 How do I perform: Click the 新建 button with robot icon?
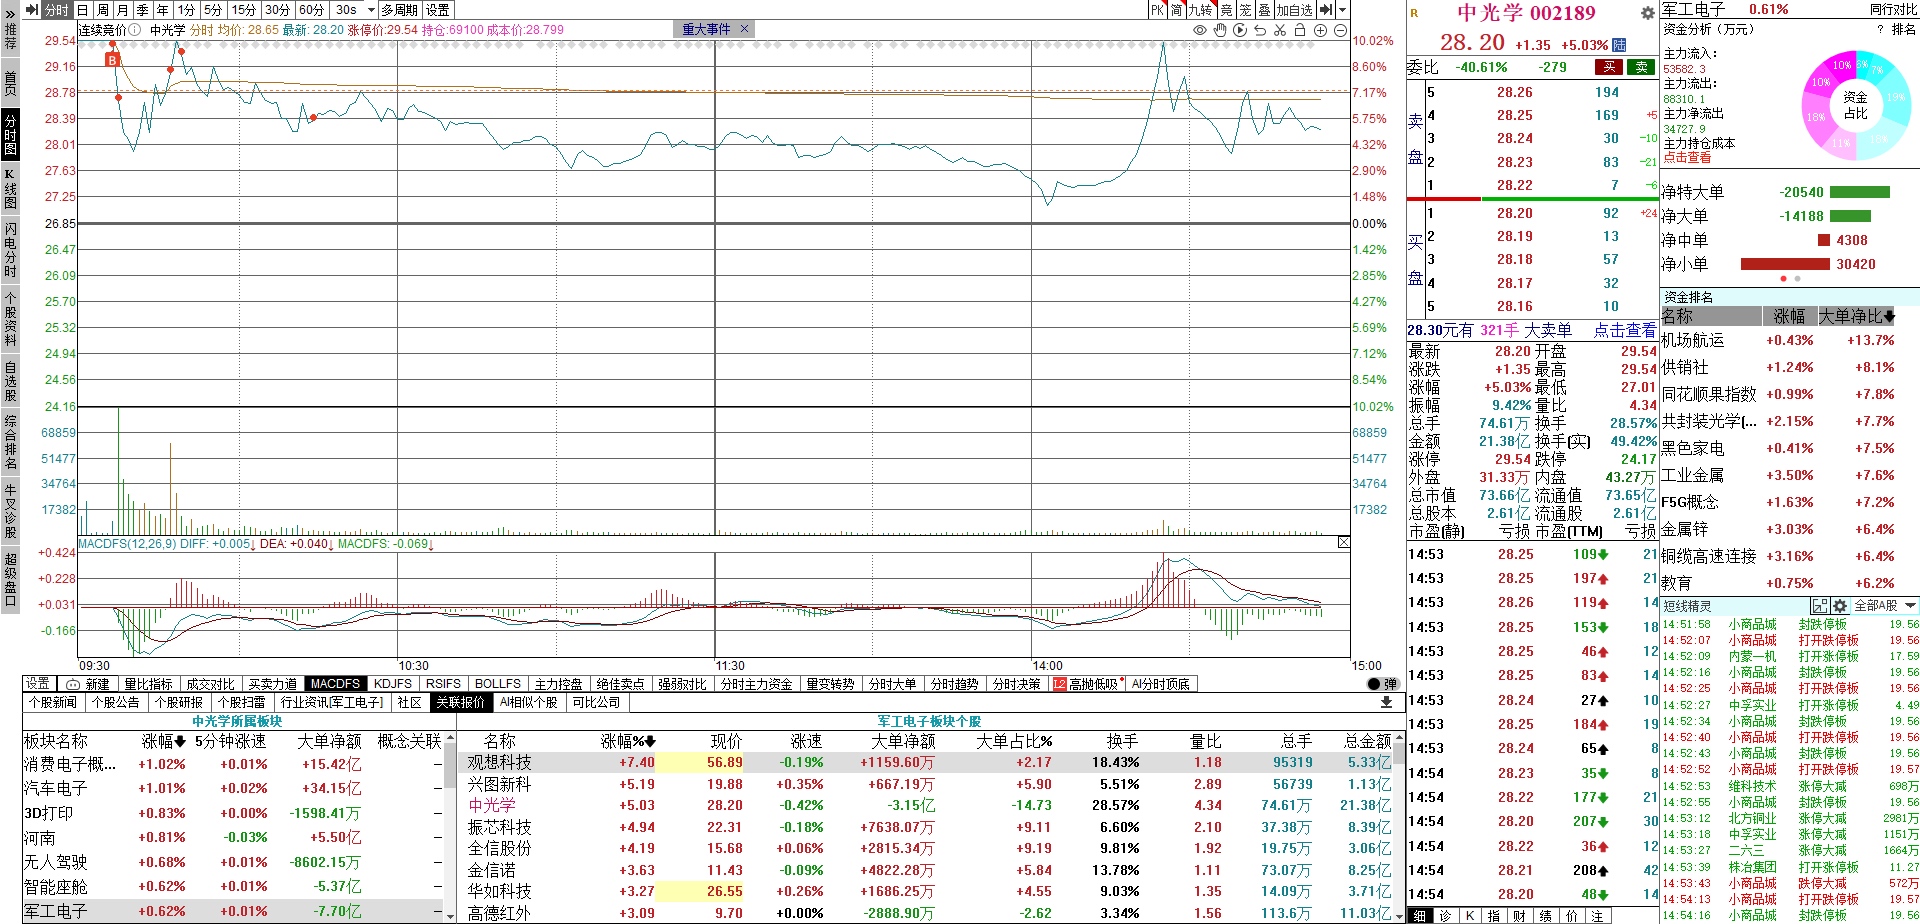pyautogui.click(x=88, y=684)
